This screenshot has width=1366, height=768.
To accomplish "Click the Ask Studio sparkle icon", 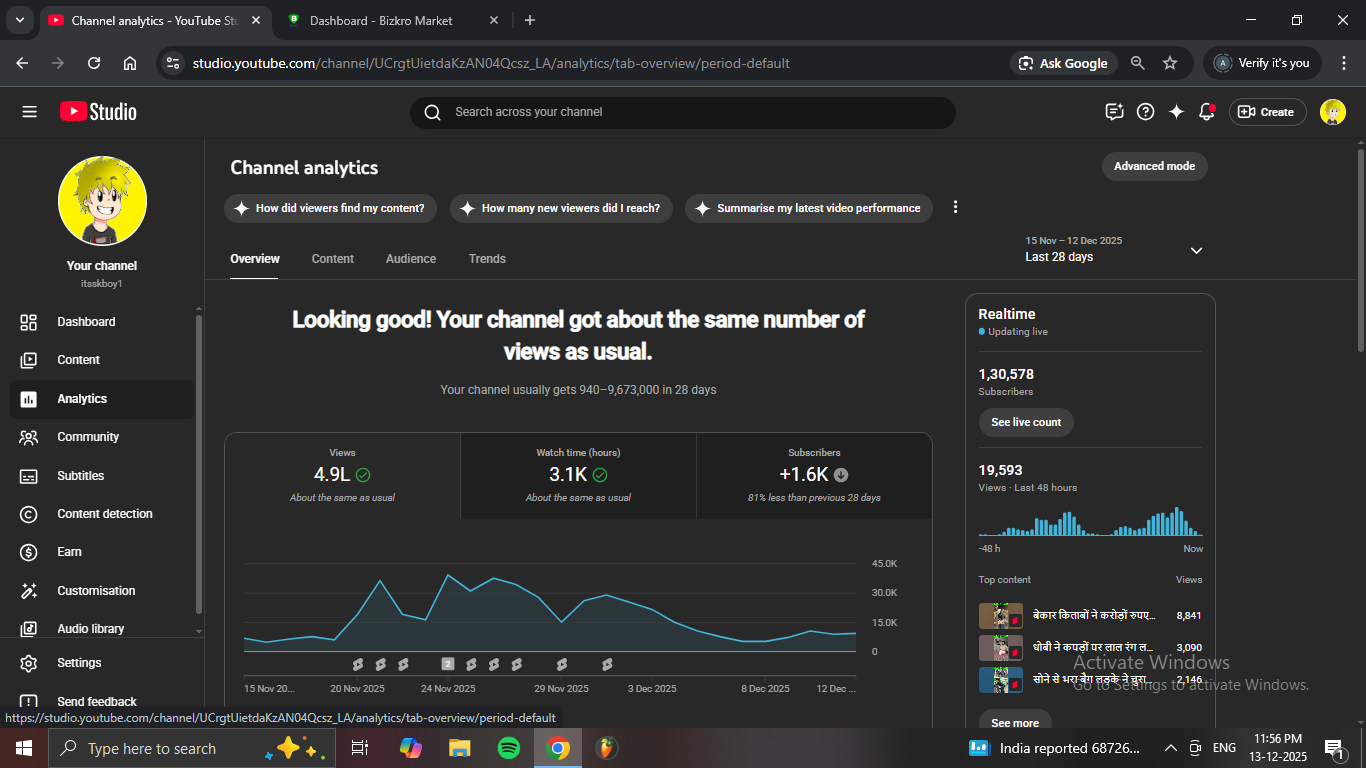I will tap(1176, 112).
